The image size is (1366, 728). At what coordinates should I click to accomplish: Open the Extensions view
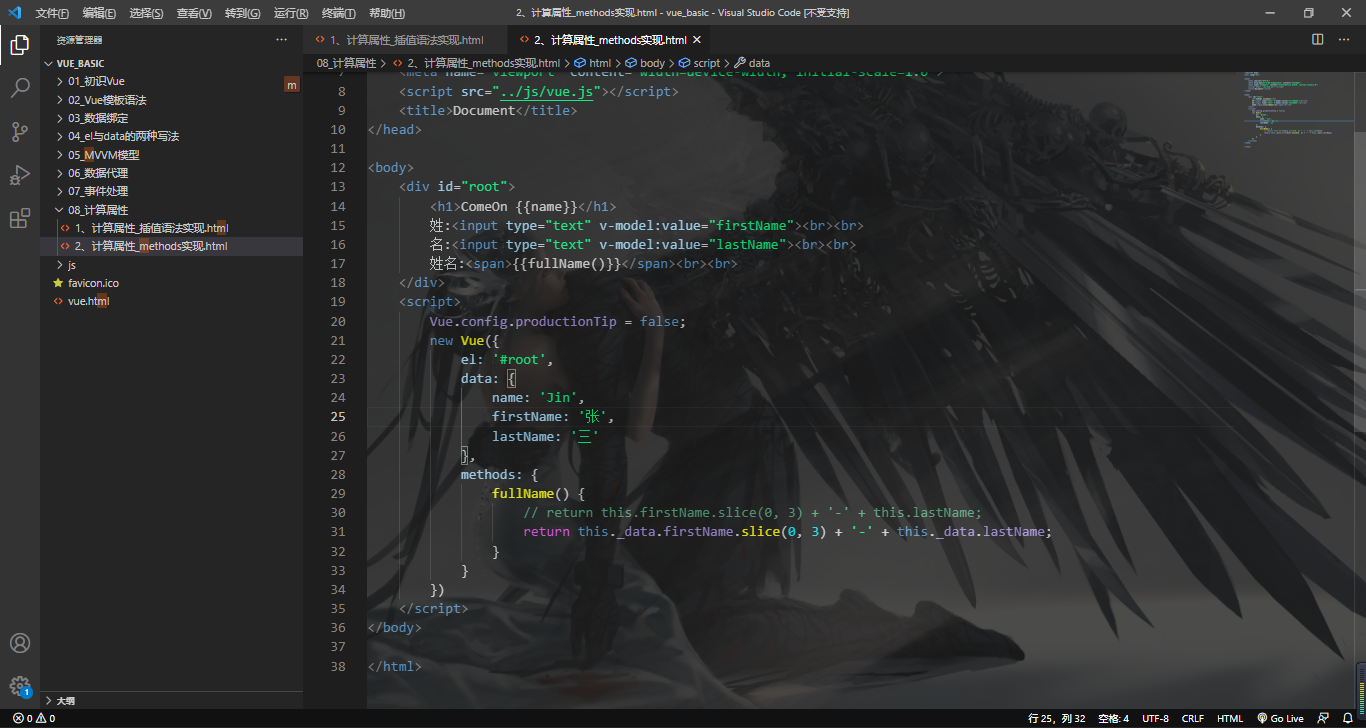pyautogui.click(x=20, y=218)
